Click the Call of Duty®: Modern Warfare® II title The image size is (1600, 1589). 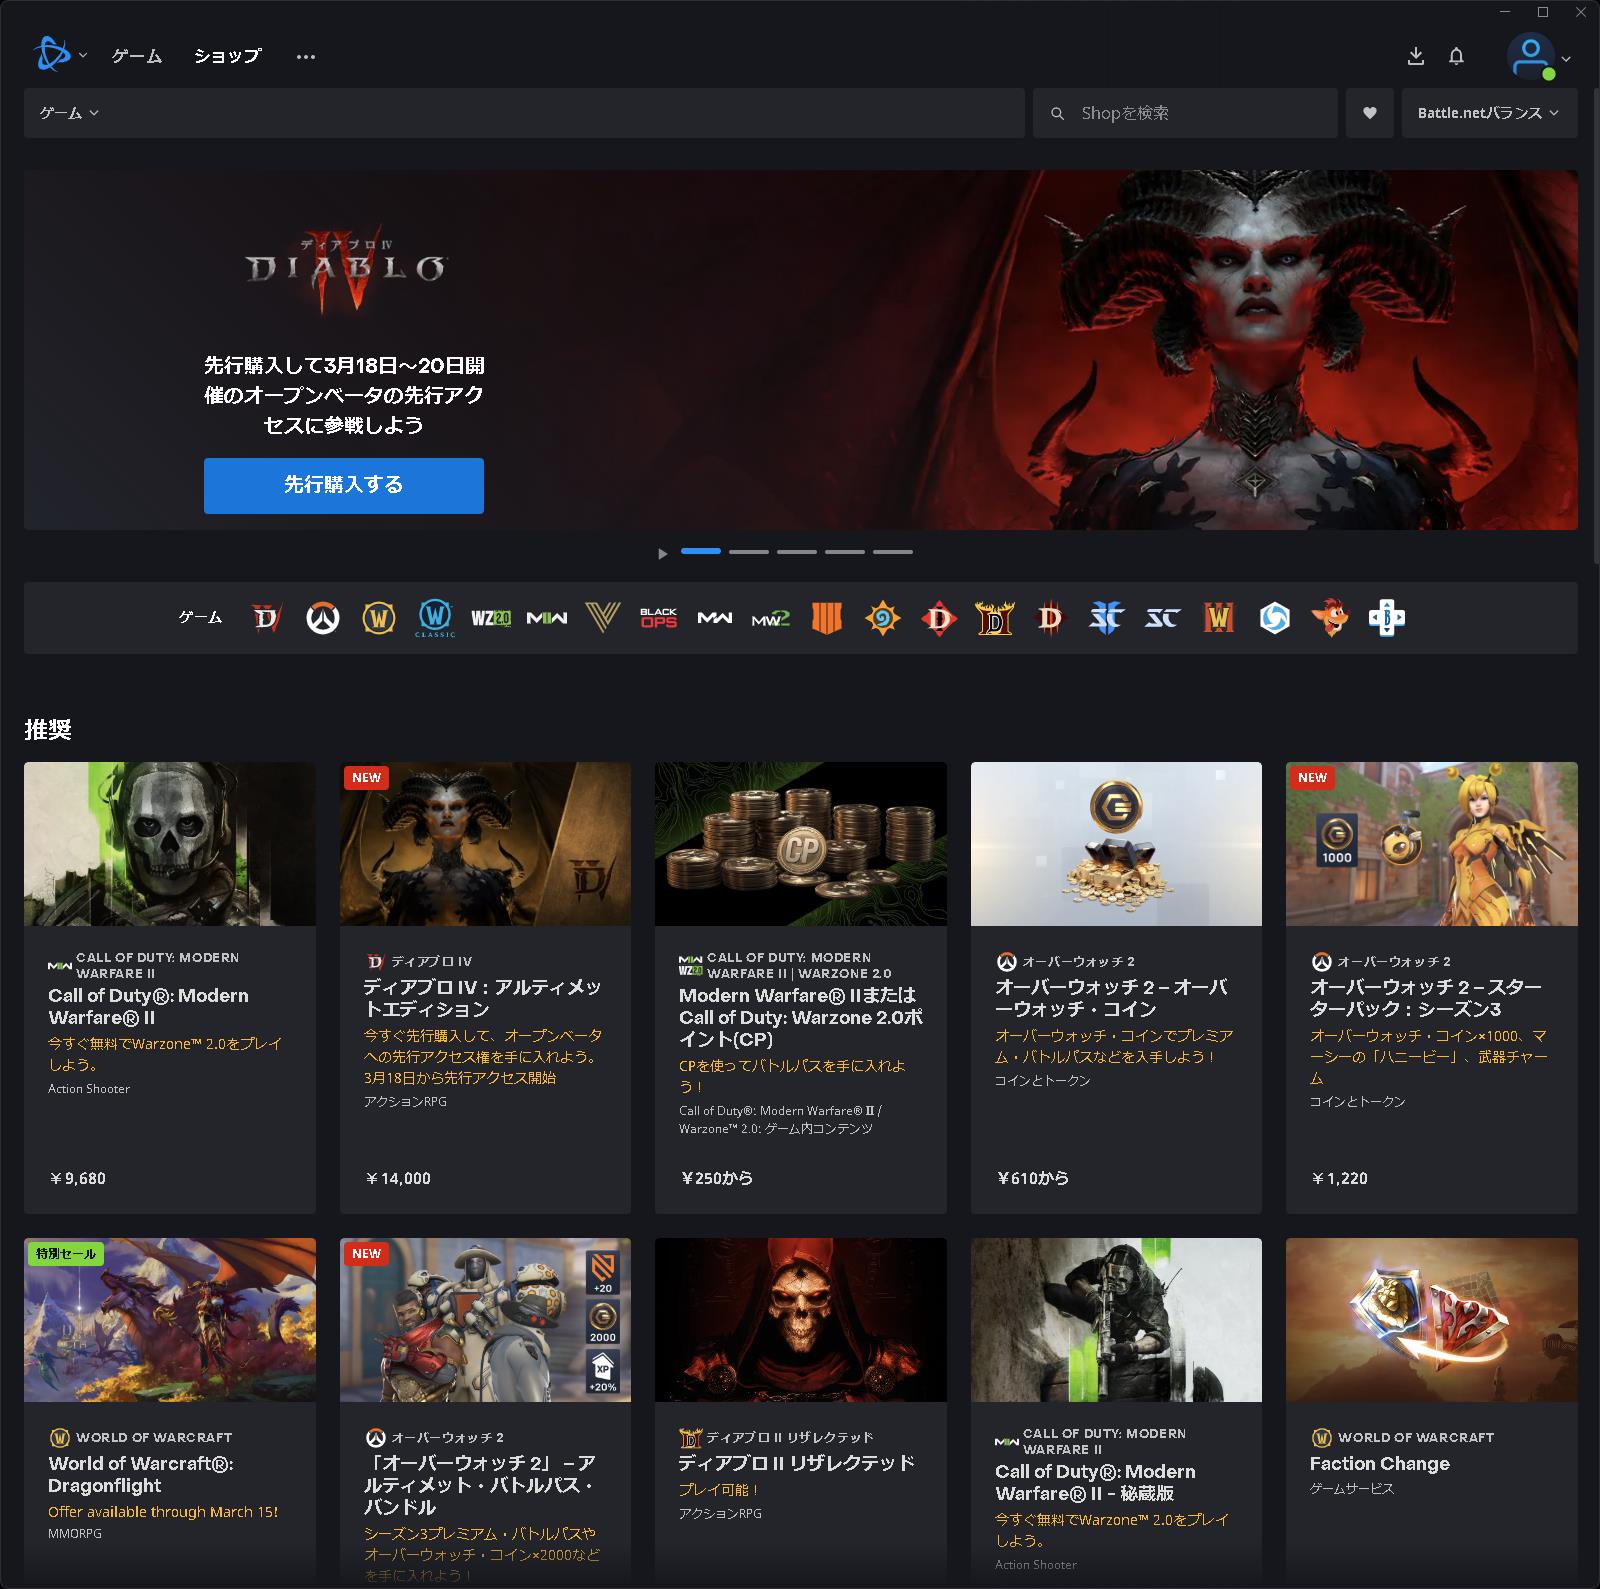148,1007
